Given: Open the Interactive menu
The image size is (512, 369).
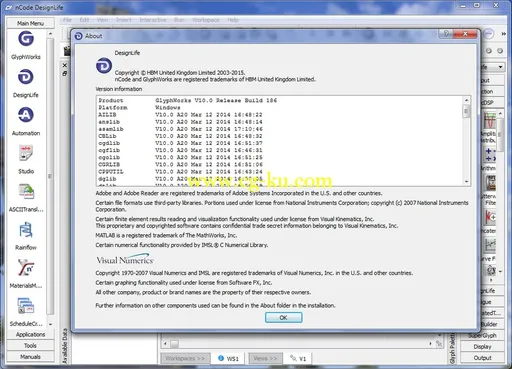Looking at the screenshot, I should pyautogui.click(x=153, y=20).
